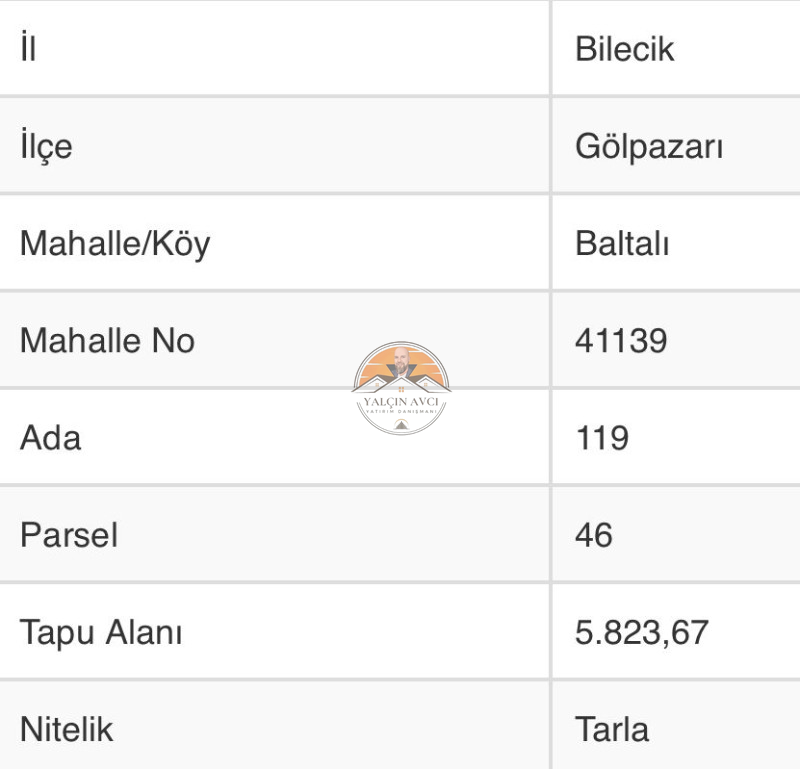Click the Parsel row label
This screenshot has height=769, width=800.
[x=69, y=535]
